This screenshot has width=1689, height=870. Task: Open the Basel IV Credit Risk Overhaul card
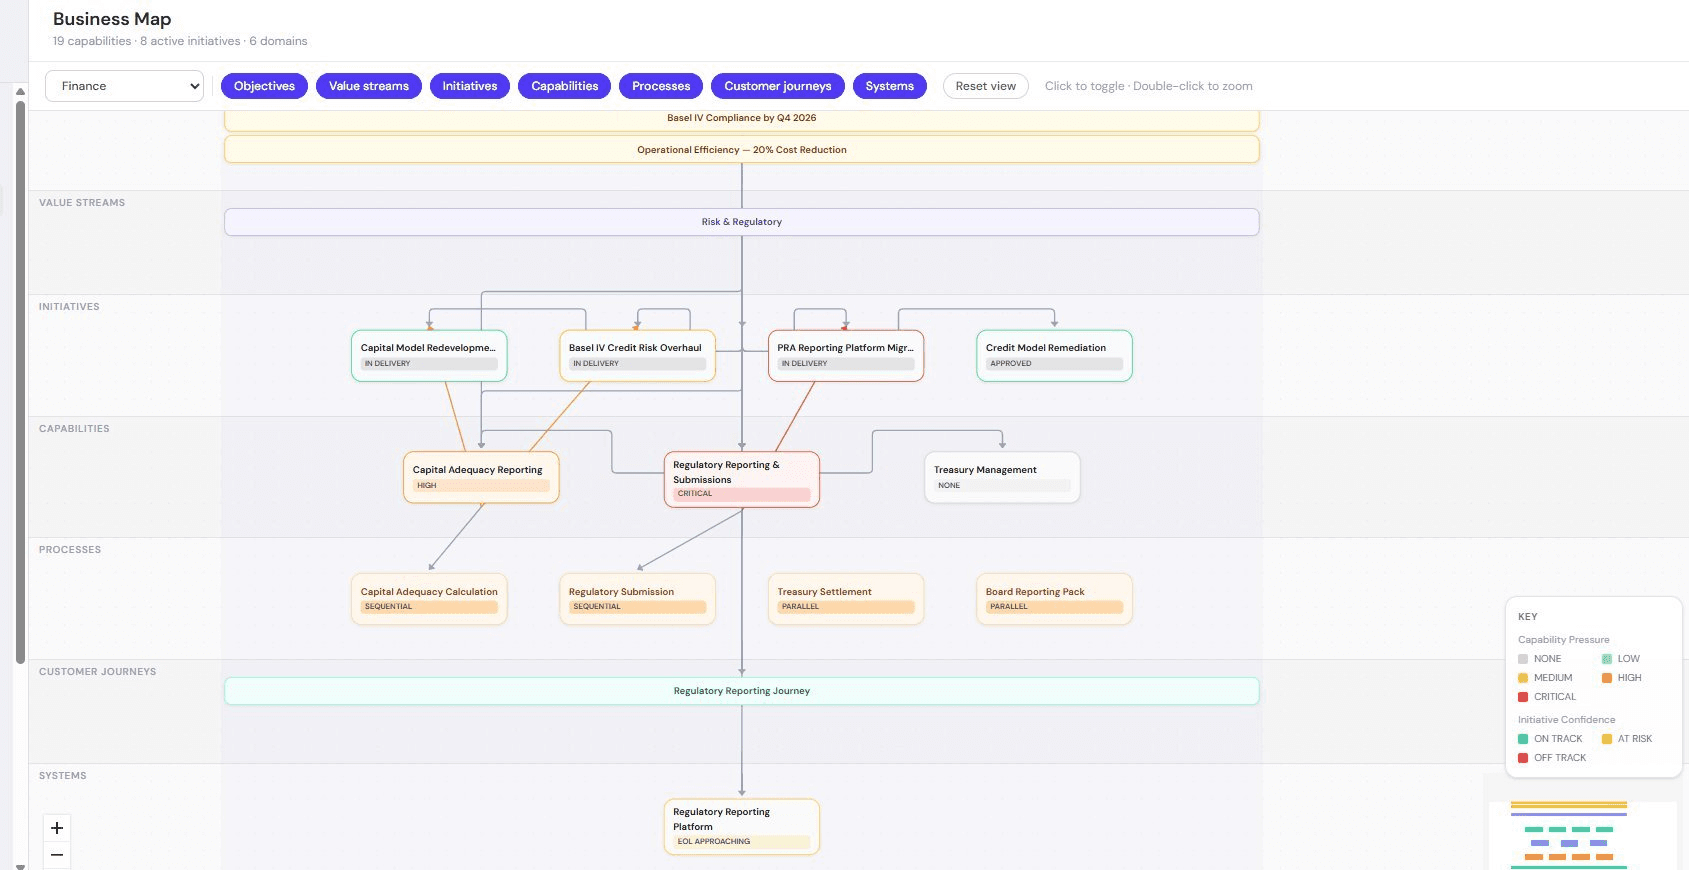637,356
